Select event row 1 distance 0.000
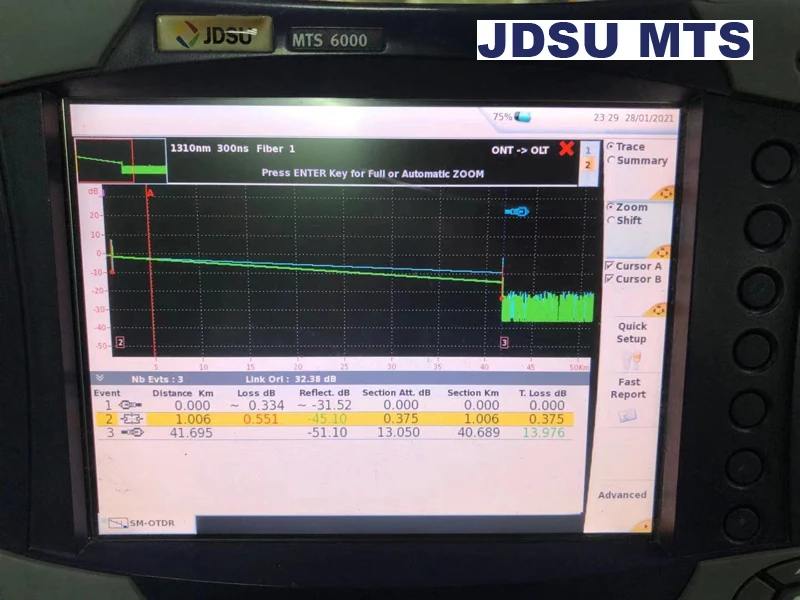Viewport: 800px width, 600px height. [x=192, y=406]
